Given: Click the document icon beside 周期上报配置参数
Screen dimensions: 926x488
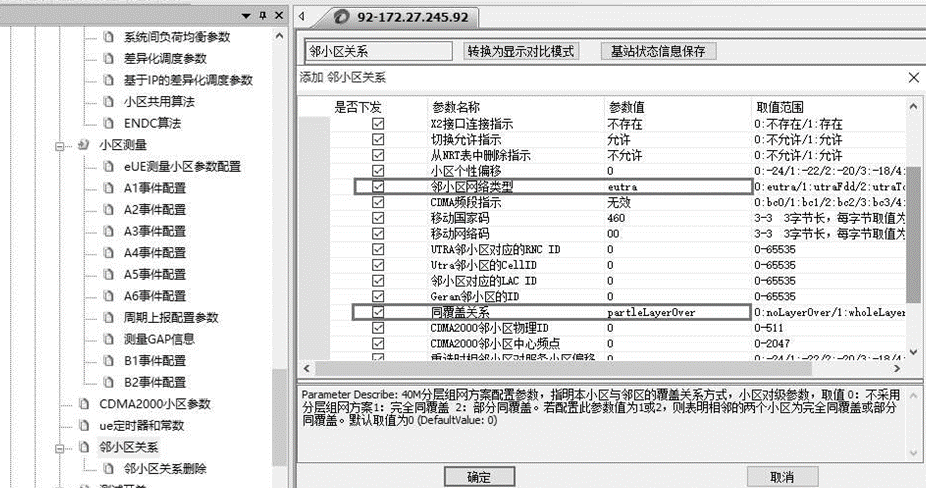Looking at the screenshot, I should pos(108,317).
